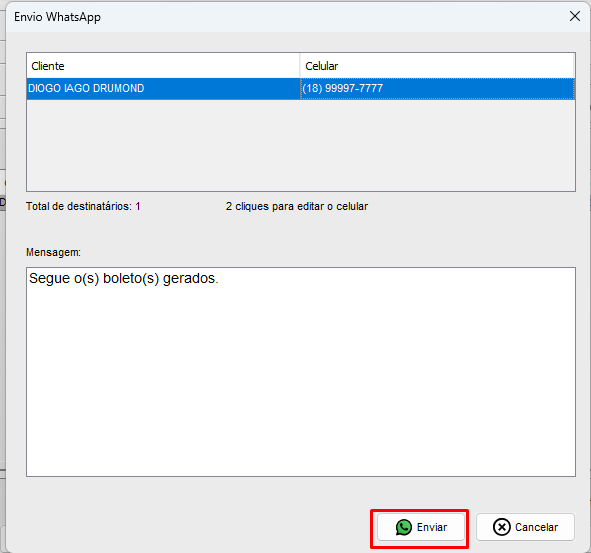Click the divider between Cliente and Celular headers
Viewport: 591px width, 553px height.
[x=300, y=66]
